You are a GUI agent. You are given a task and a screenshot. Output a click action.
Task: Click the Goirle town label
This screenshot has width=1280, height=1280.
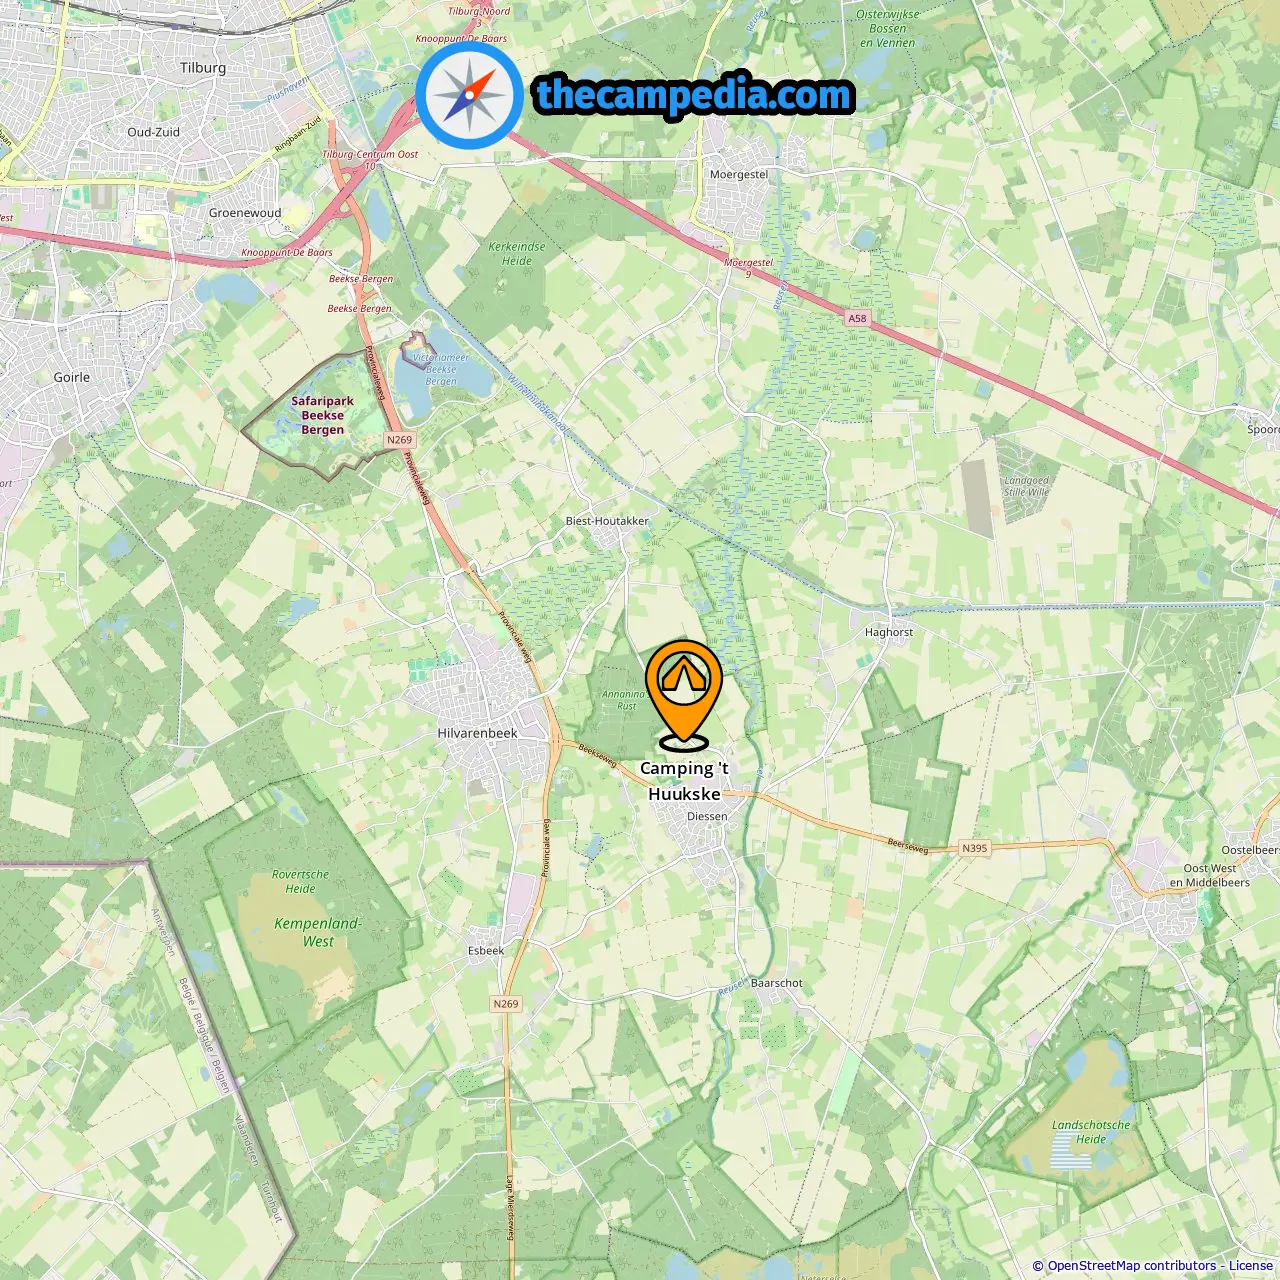[72, 377]
